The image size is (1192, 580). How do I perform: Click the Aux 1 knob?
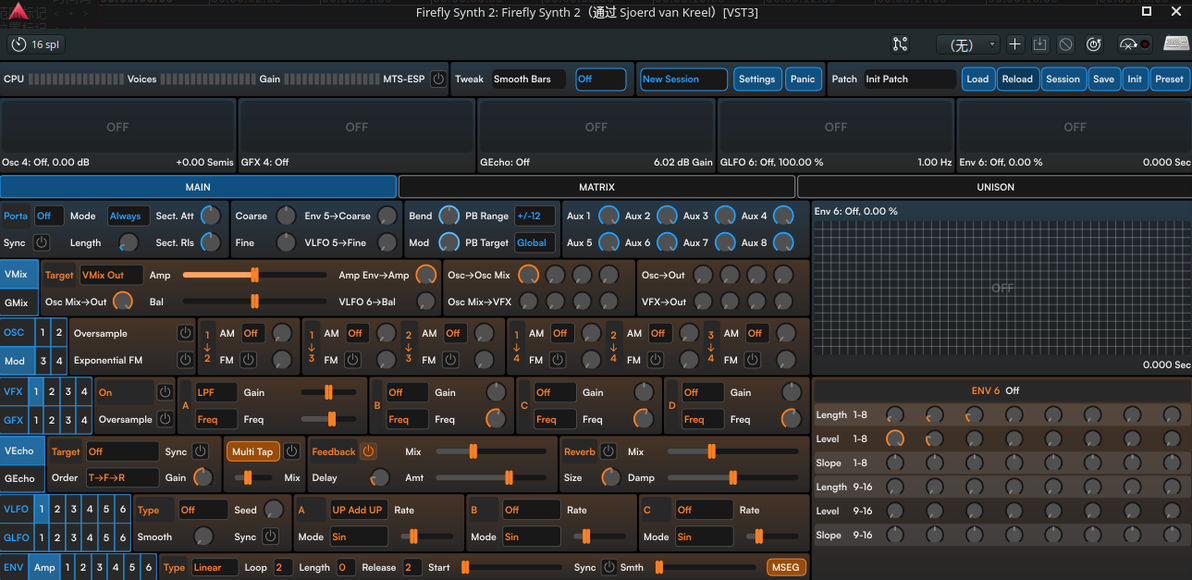click(x=609, y=216)
